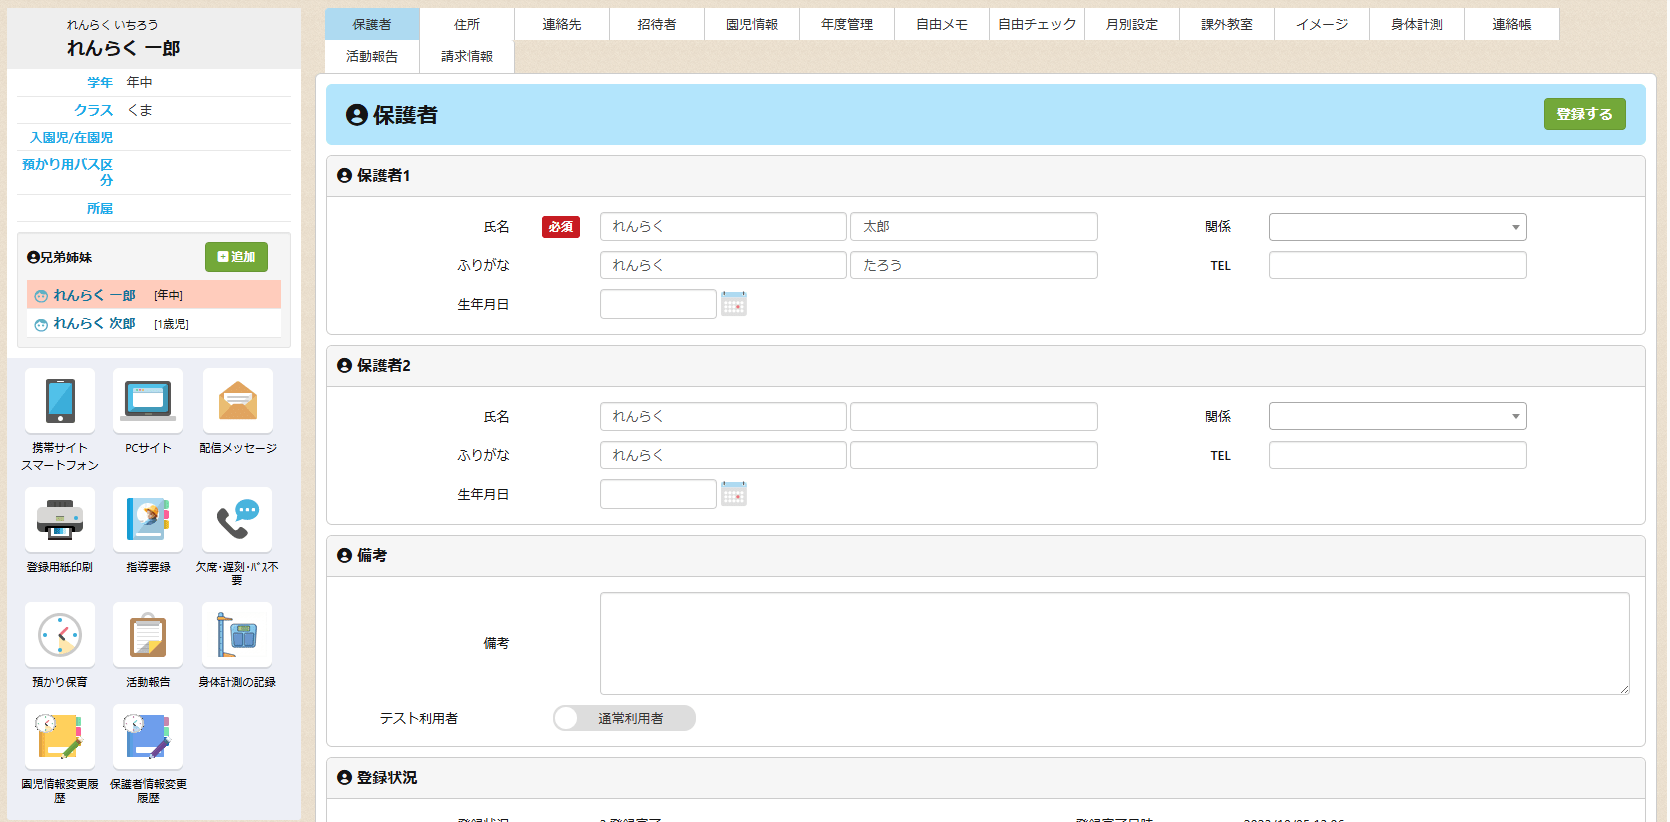Switch to the イメージ tab
The image size is (1670, 822).
point(1322,24)
